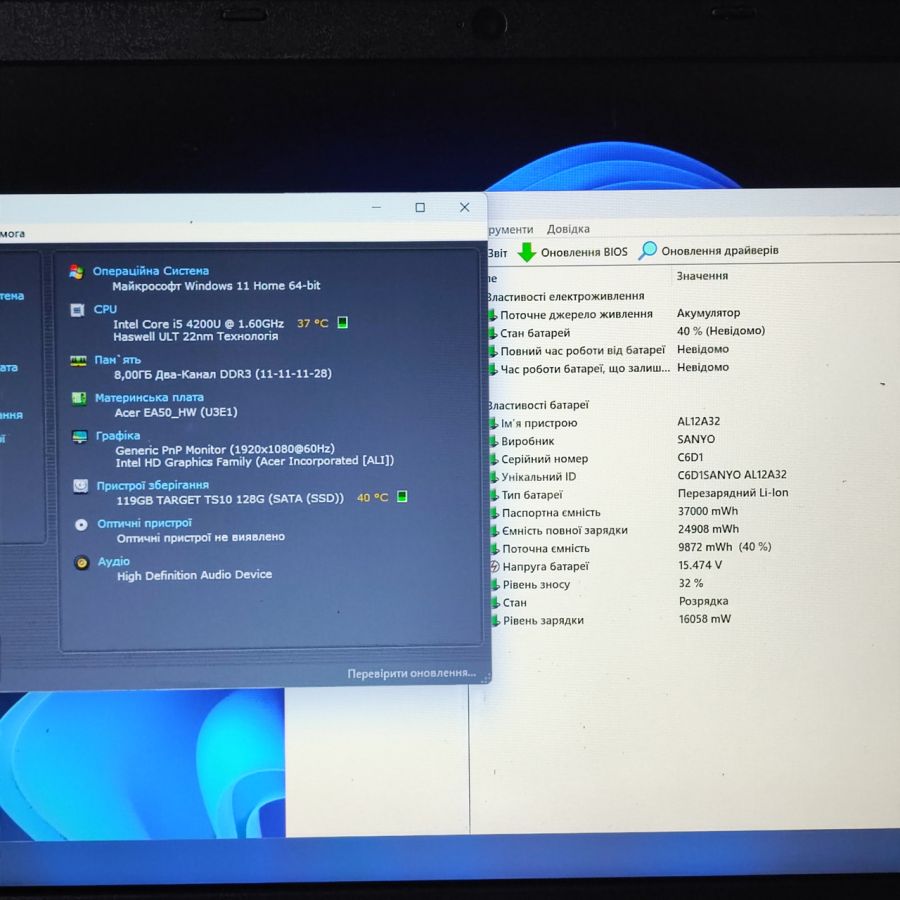Click the 32 % wear level value
Viewport: 900px width, 900px height.
(x=691, y=583)
